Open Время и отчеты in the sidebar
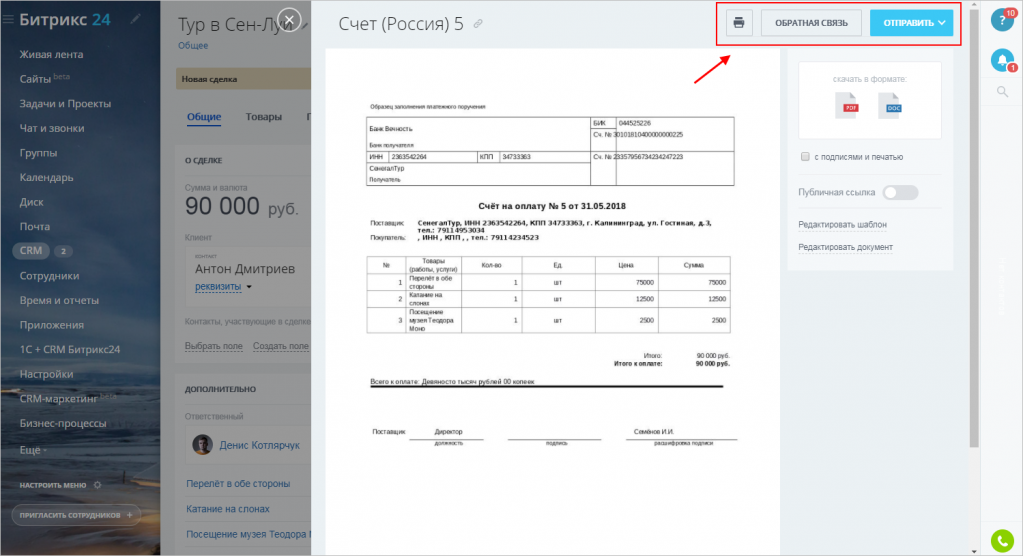This screenshot has width=1023, height=556. tap(59, 301)
